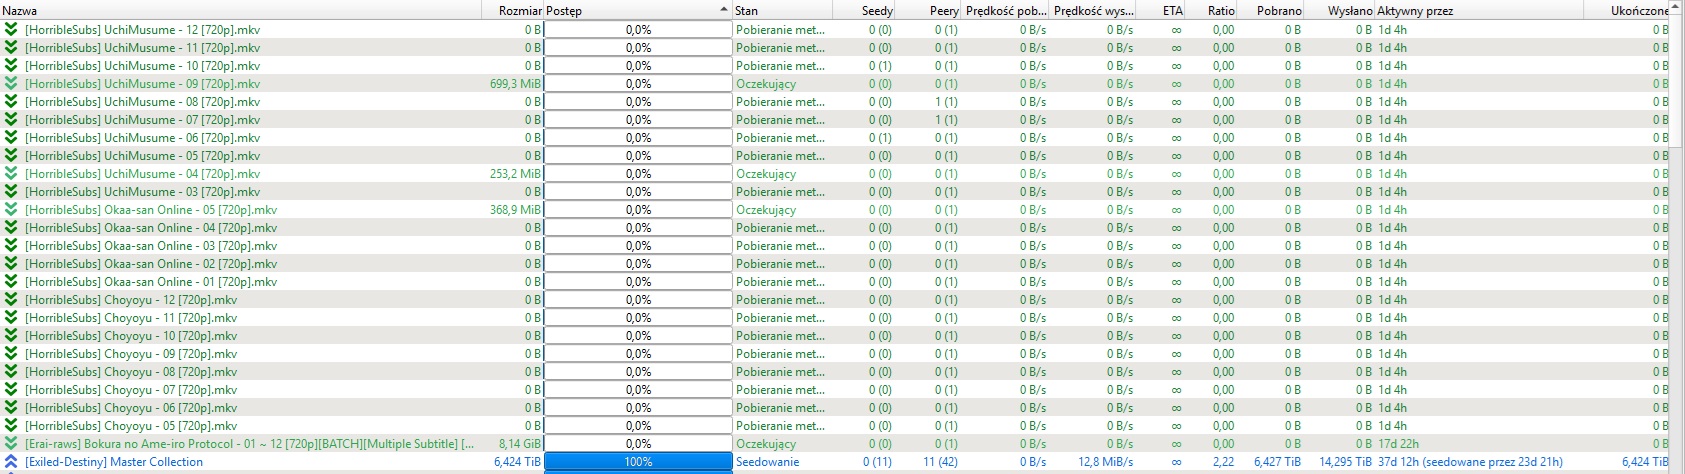Click the download status icon for UchiMusume - 03
Image resolution: width=1685 pixels, height=474 pixels.
click(11, 192)
